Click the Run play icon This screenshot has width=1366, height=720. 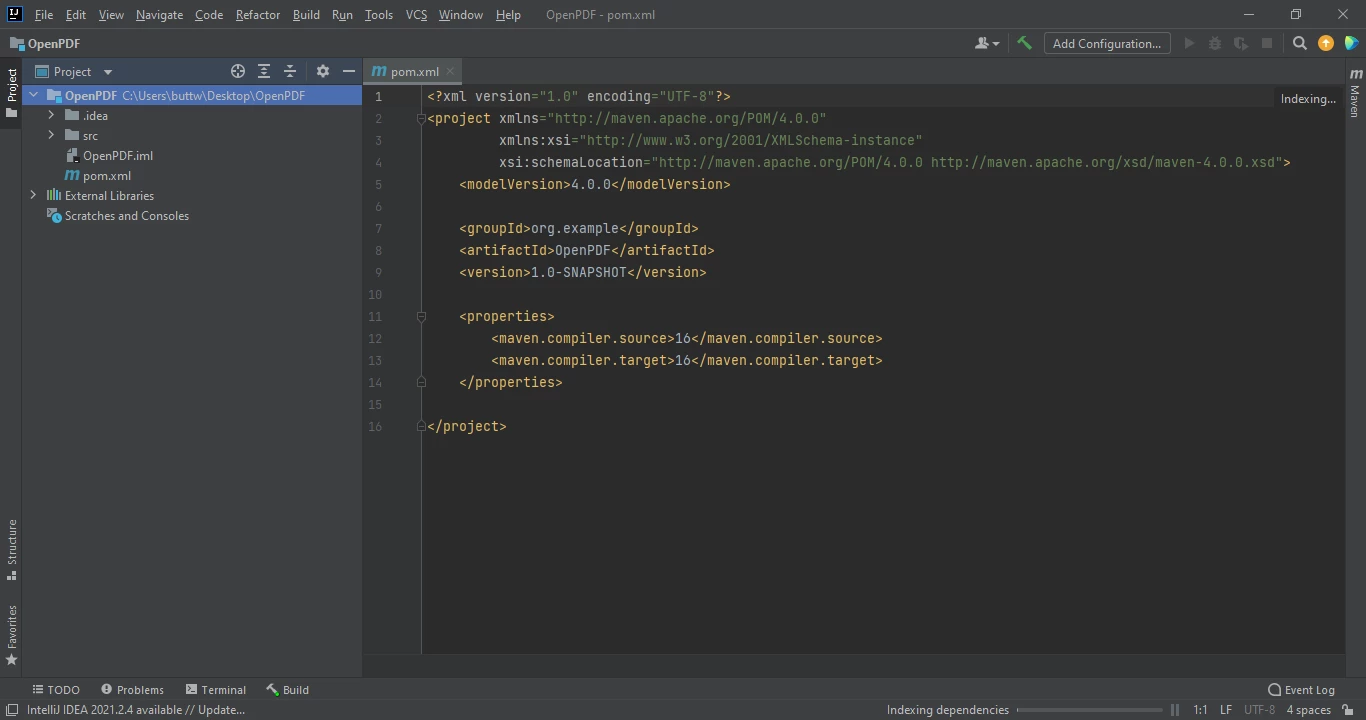pos(1189,43)
